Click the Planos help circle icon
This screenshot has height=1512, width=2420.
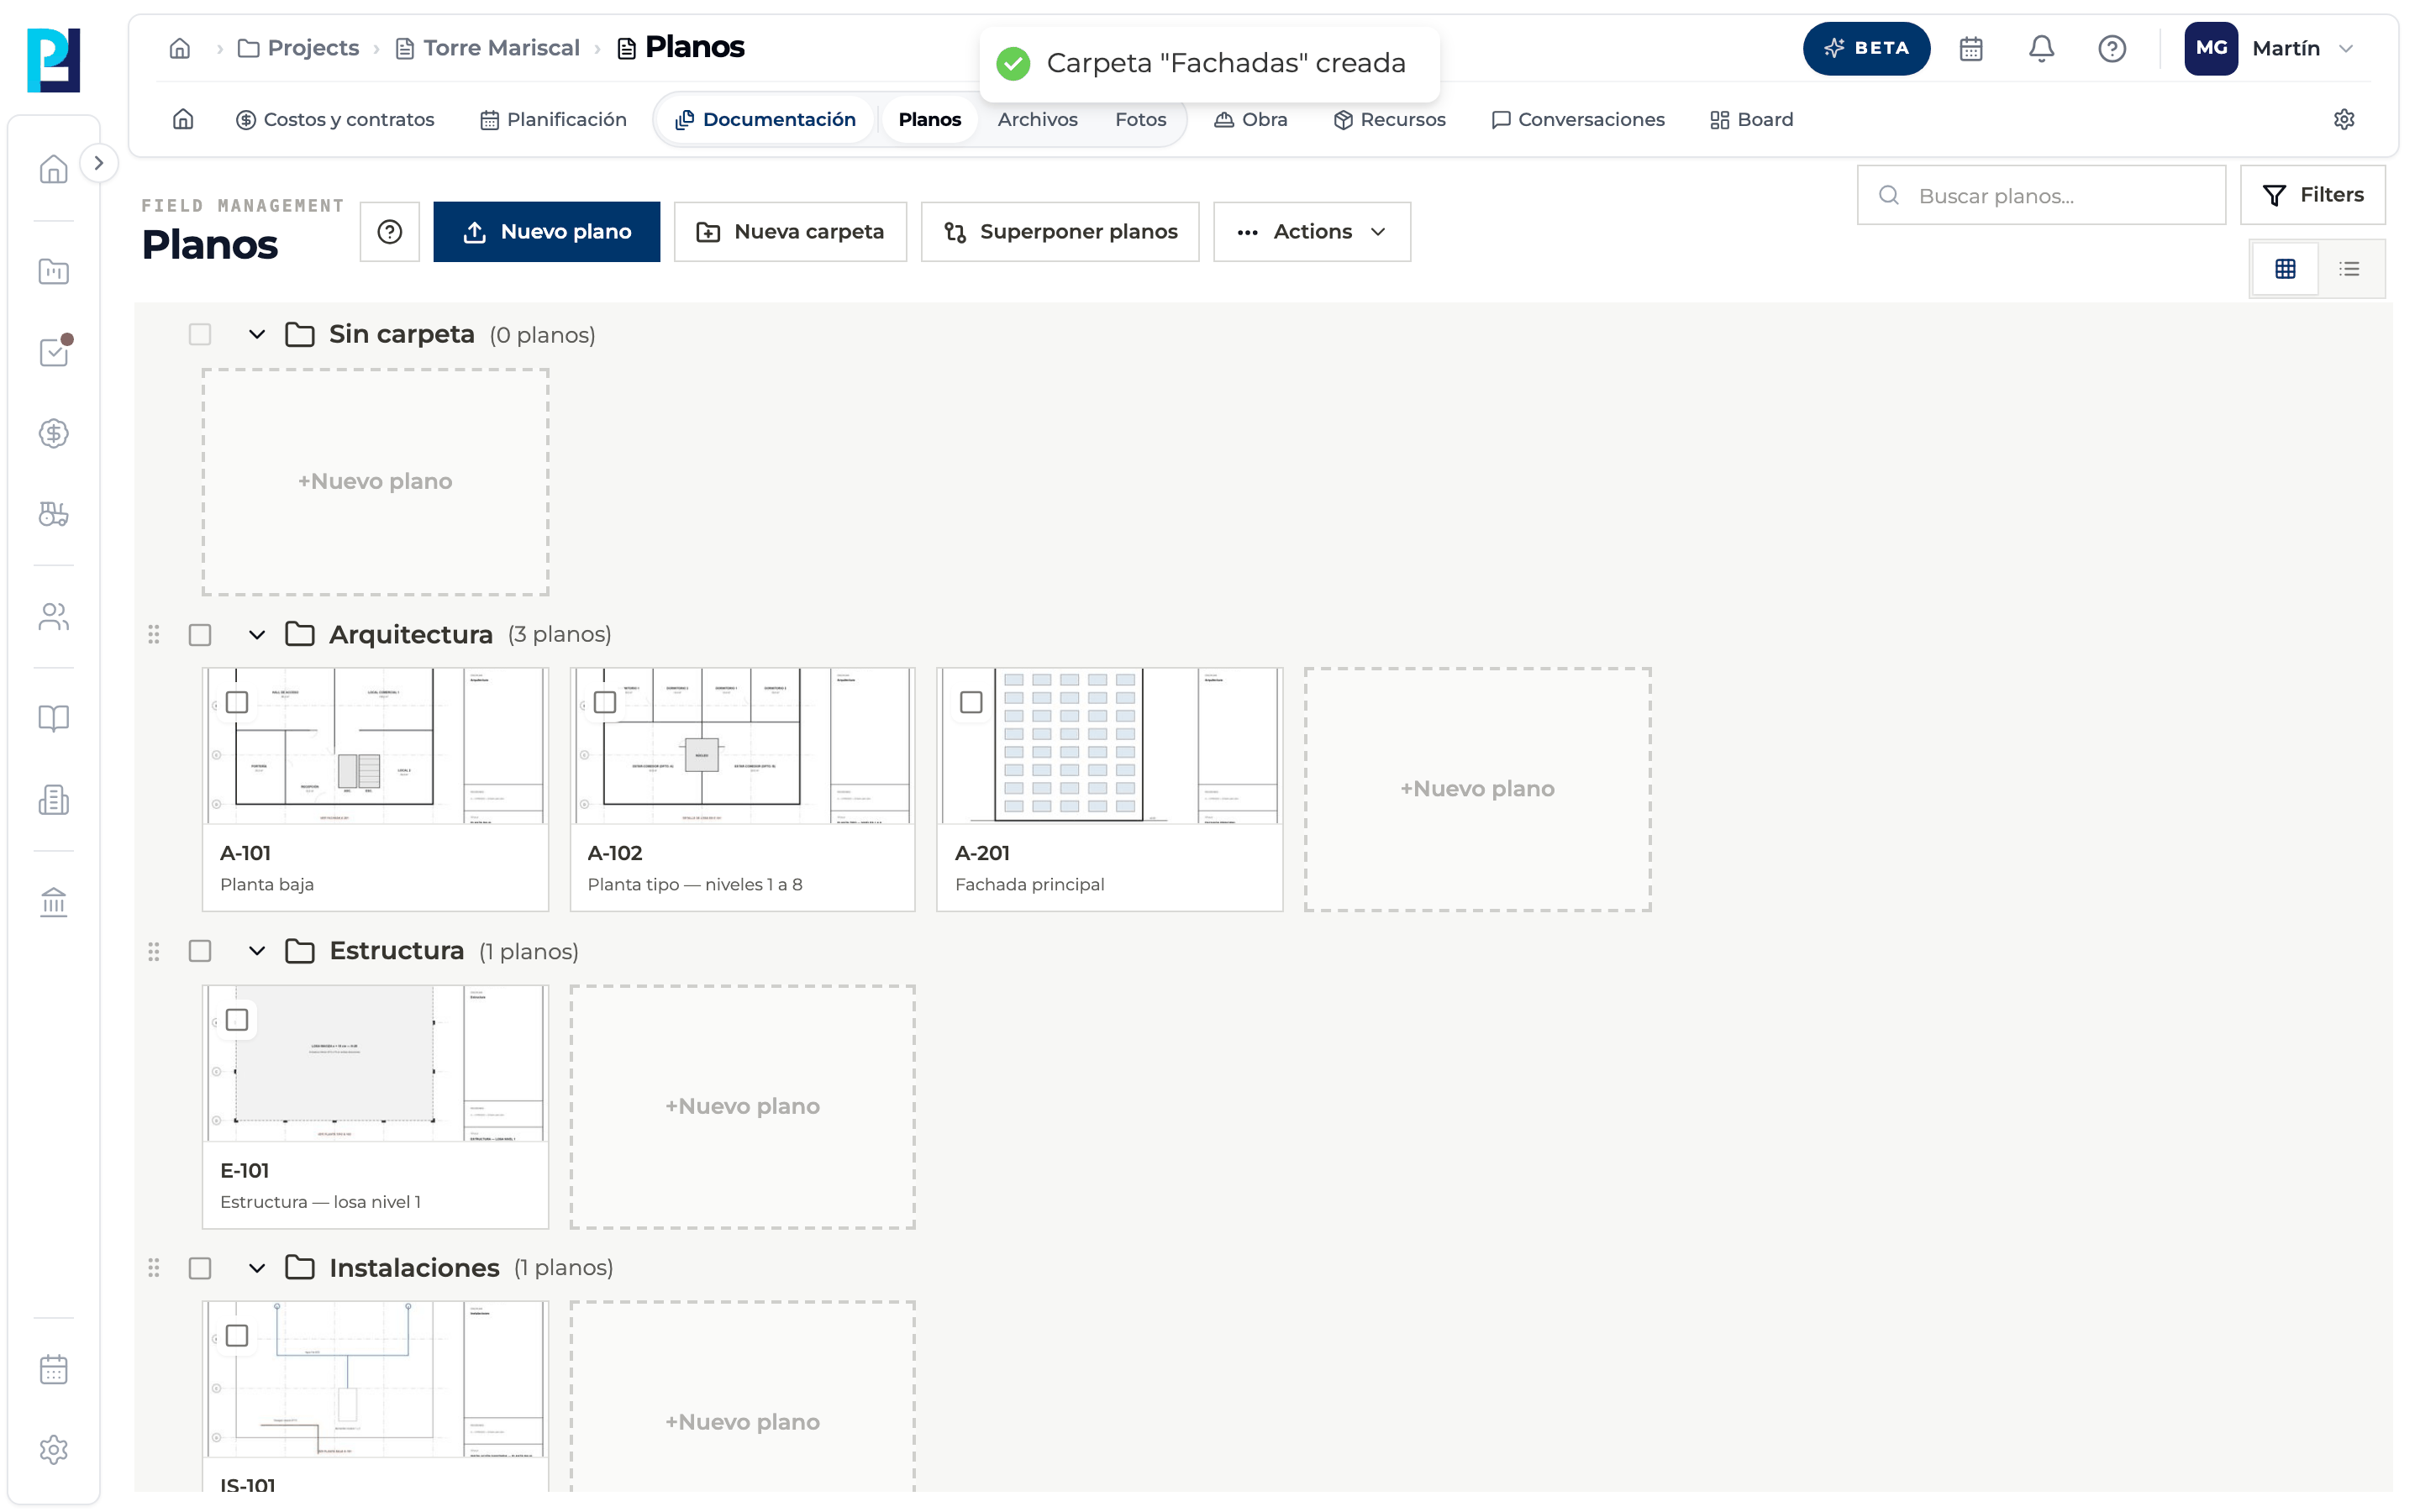coord(390,232)
